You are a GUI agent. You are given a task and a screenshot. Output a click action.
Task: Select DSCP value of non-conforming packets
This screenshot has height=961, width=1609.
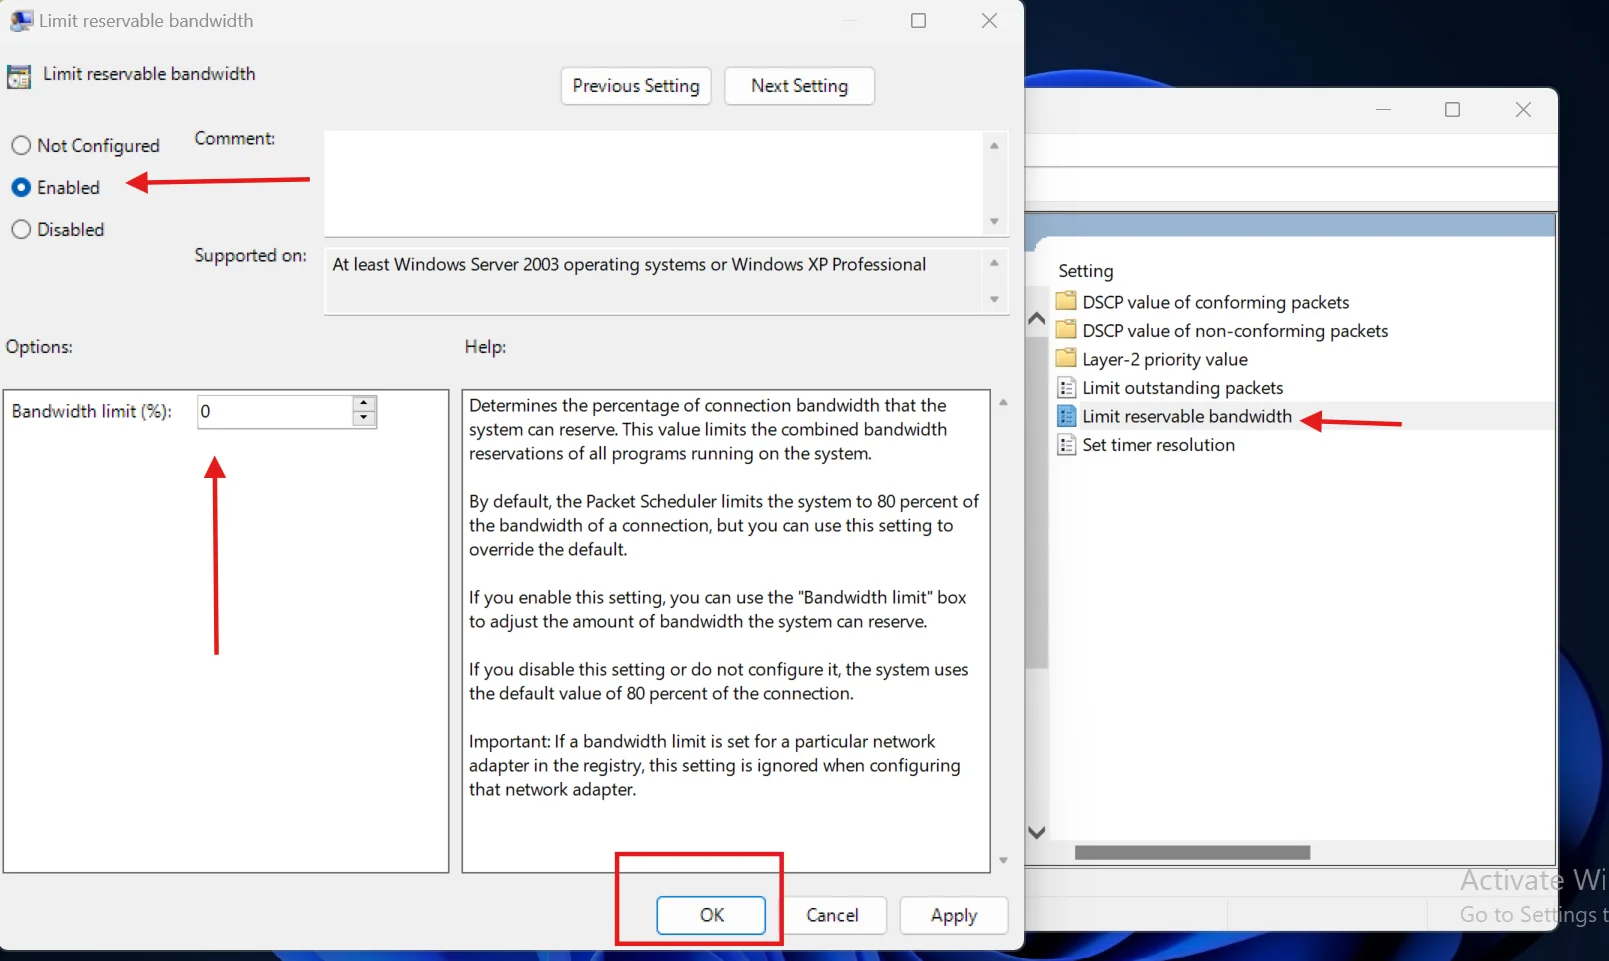point(1235,331)
